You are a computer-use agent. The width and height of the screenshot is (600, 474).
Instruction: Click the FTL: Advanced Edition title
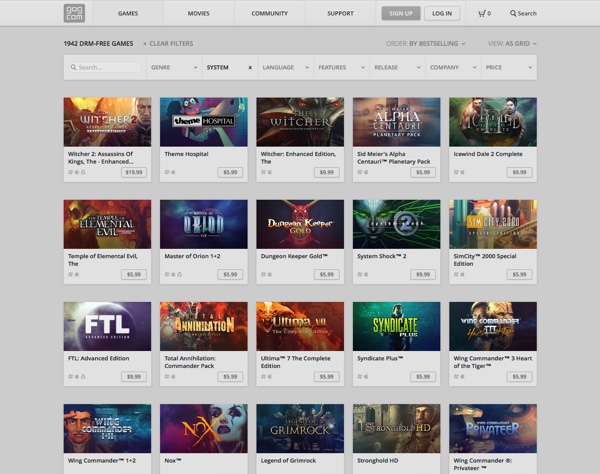tap(99, 358)
